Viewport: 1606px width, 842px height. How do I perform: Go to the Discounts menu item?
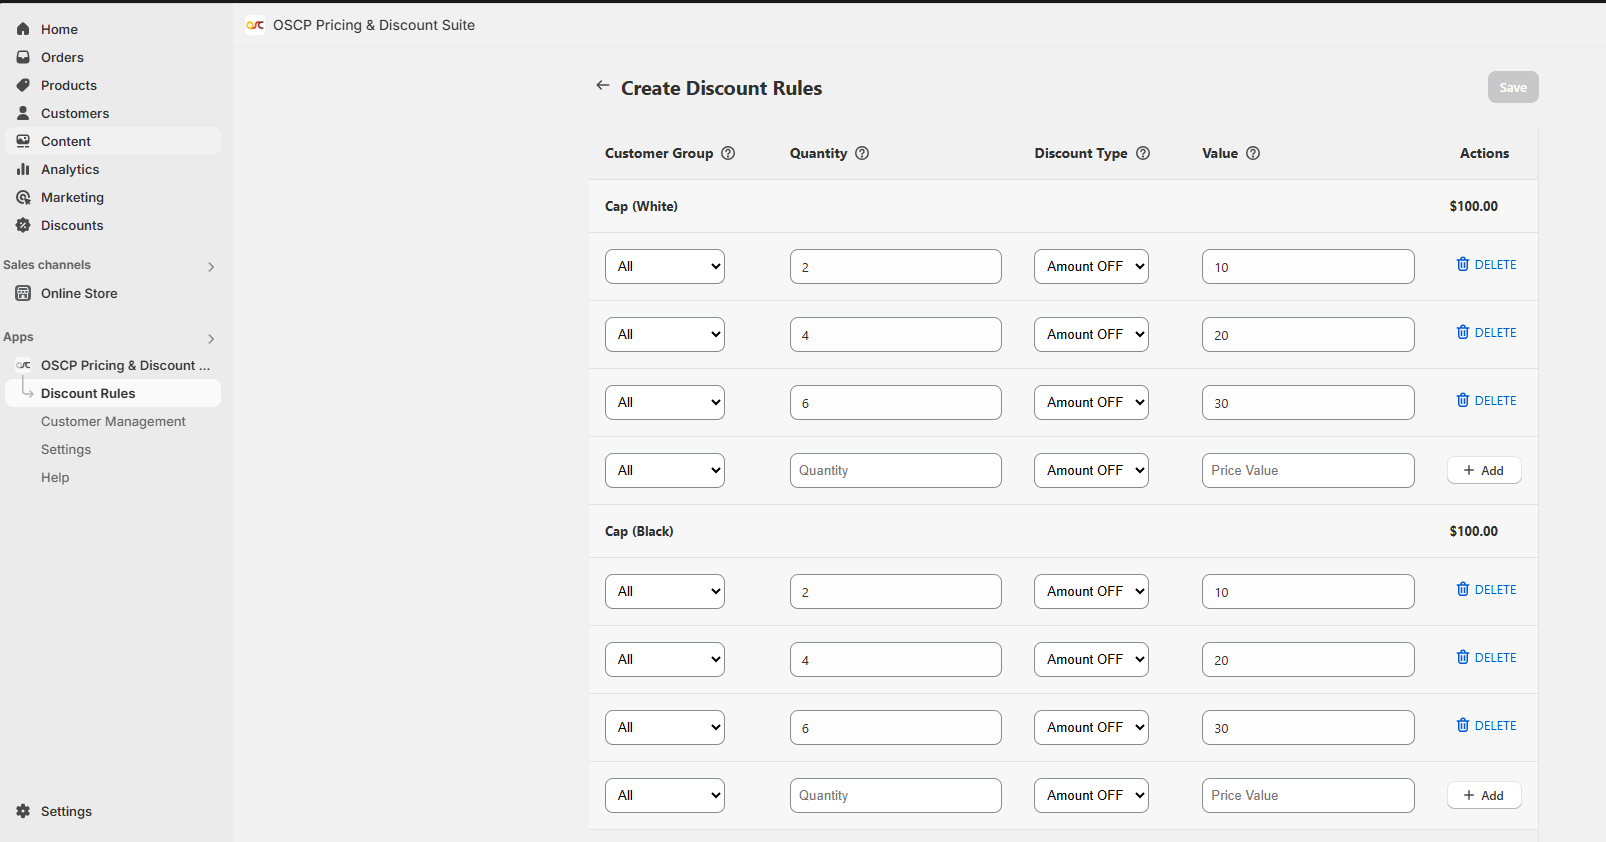pyautogui.click(x=72, y=226)
